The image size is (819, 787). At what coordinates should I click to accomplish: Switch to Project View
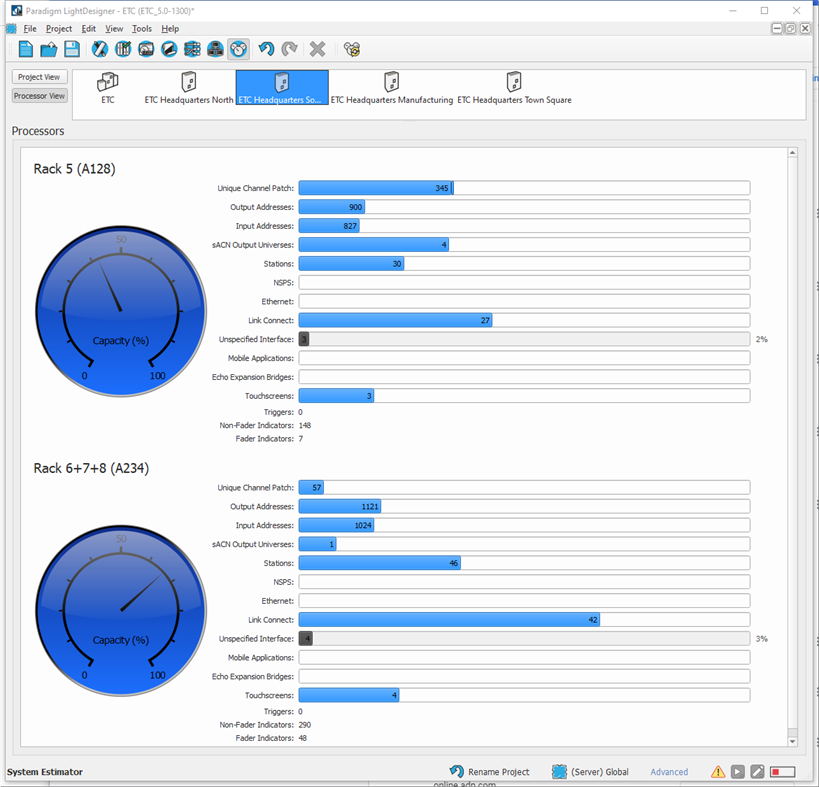[39, 77]
